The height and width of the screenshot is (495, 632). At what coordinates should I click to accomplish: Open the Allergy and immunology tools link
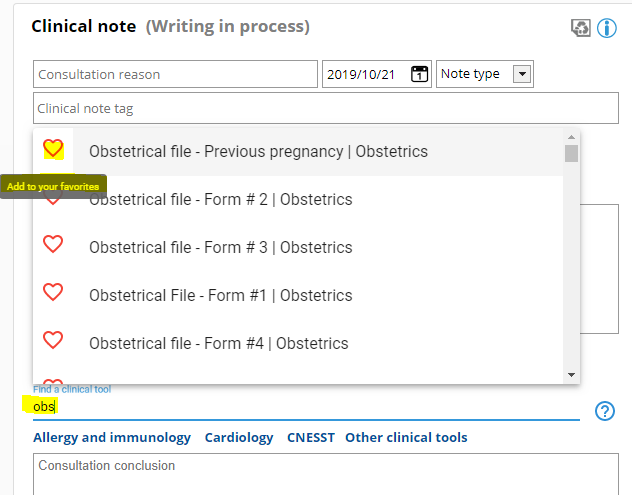coord(112,438)
